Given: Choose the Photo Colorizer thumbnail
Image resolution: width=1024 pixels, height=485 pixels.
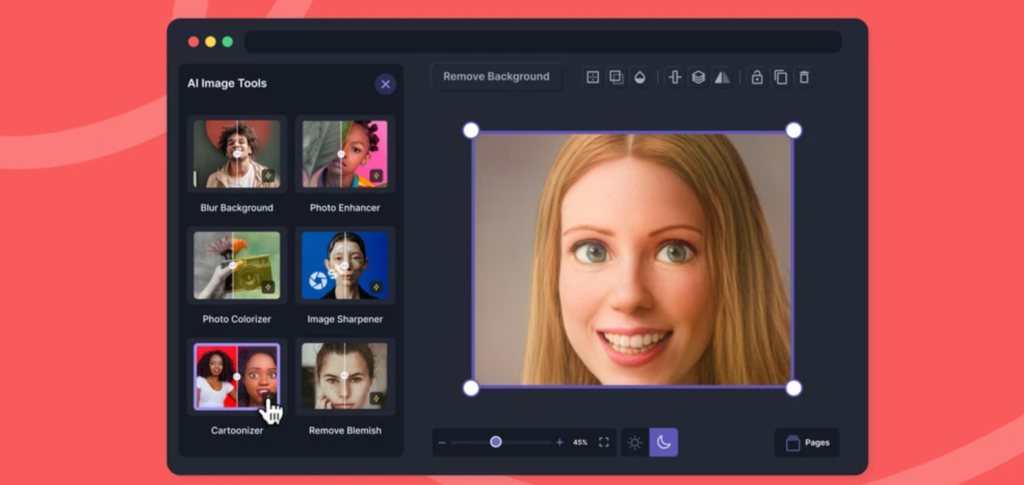Looking at the screenshot, I should (236, 265).
